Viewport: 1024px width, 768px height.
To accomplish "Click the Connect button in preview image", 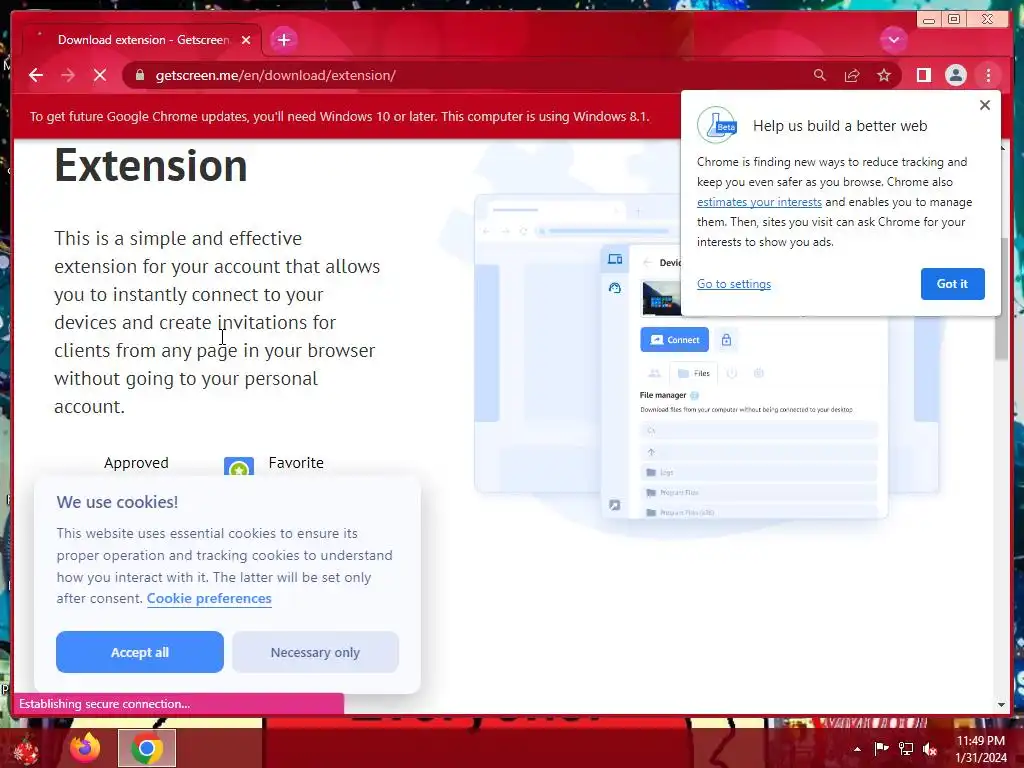I will click(674, 340).
